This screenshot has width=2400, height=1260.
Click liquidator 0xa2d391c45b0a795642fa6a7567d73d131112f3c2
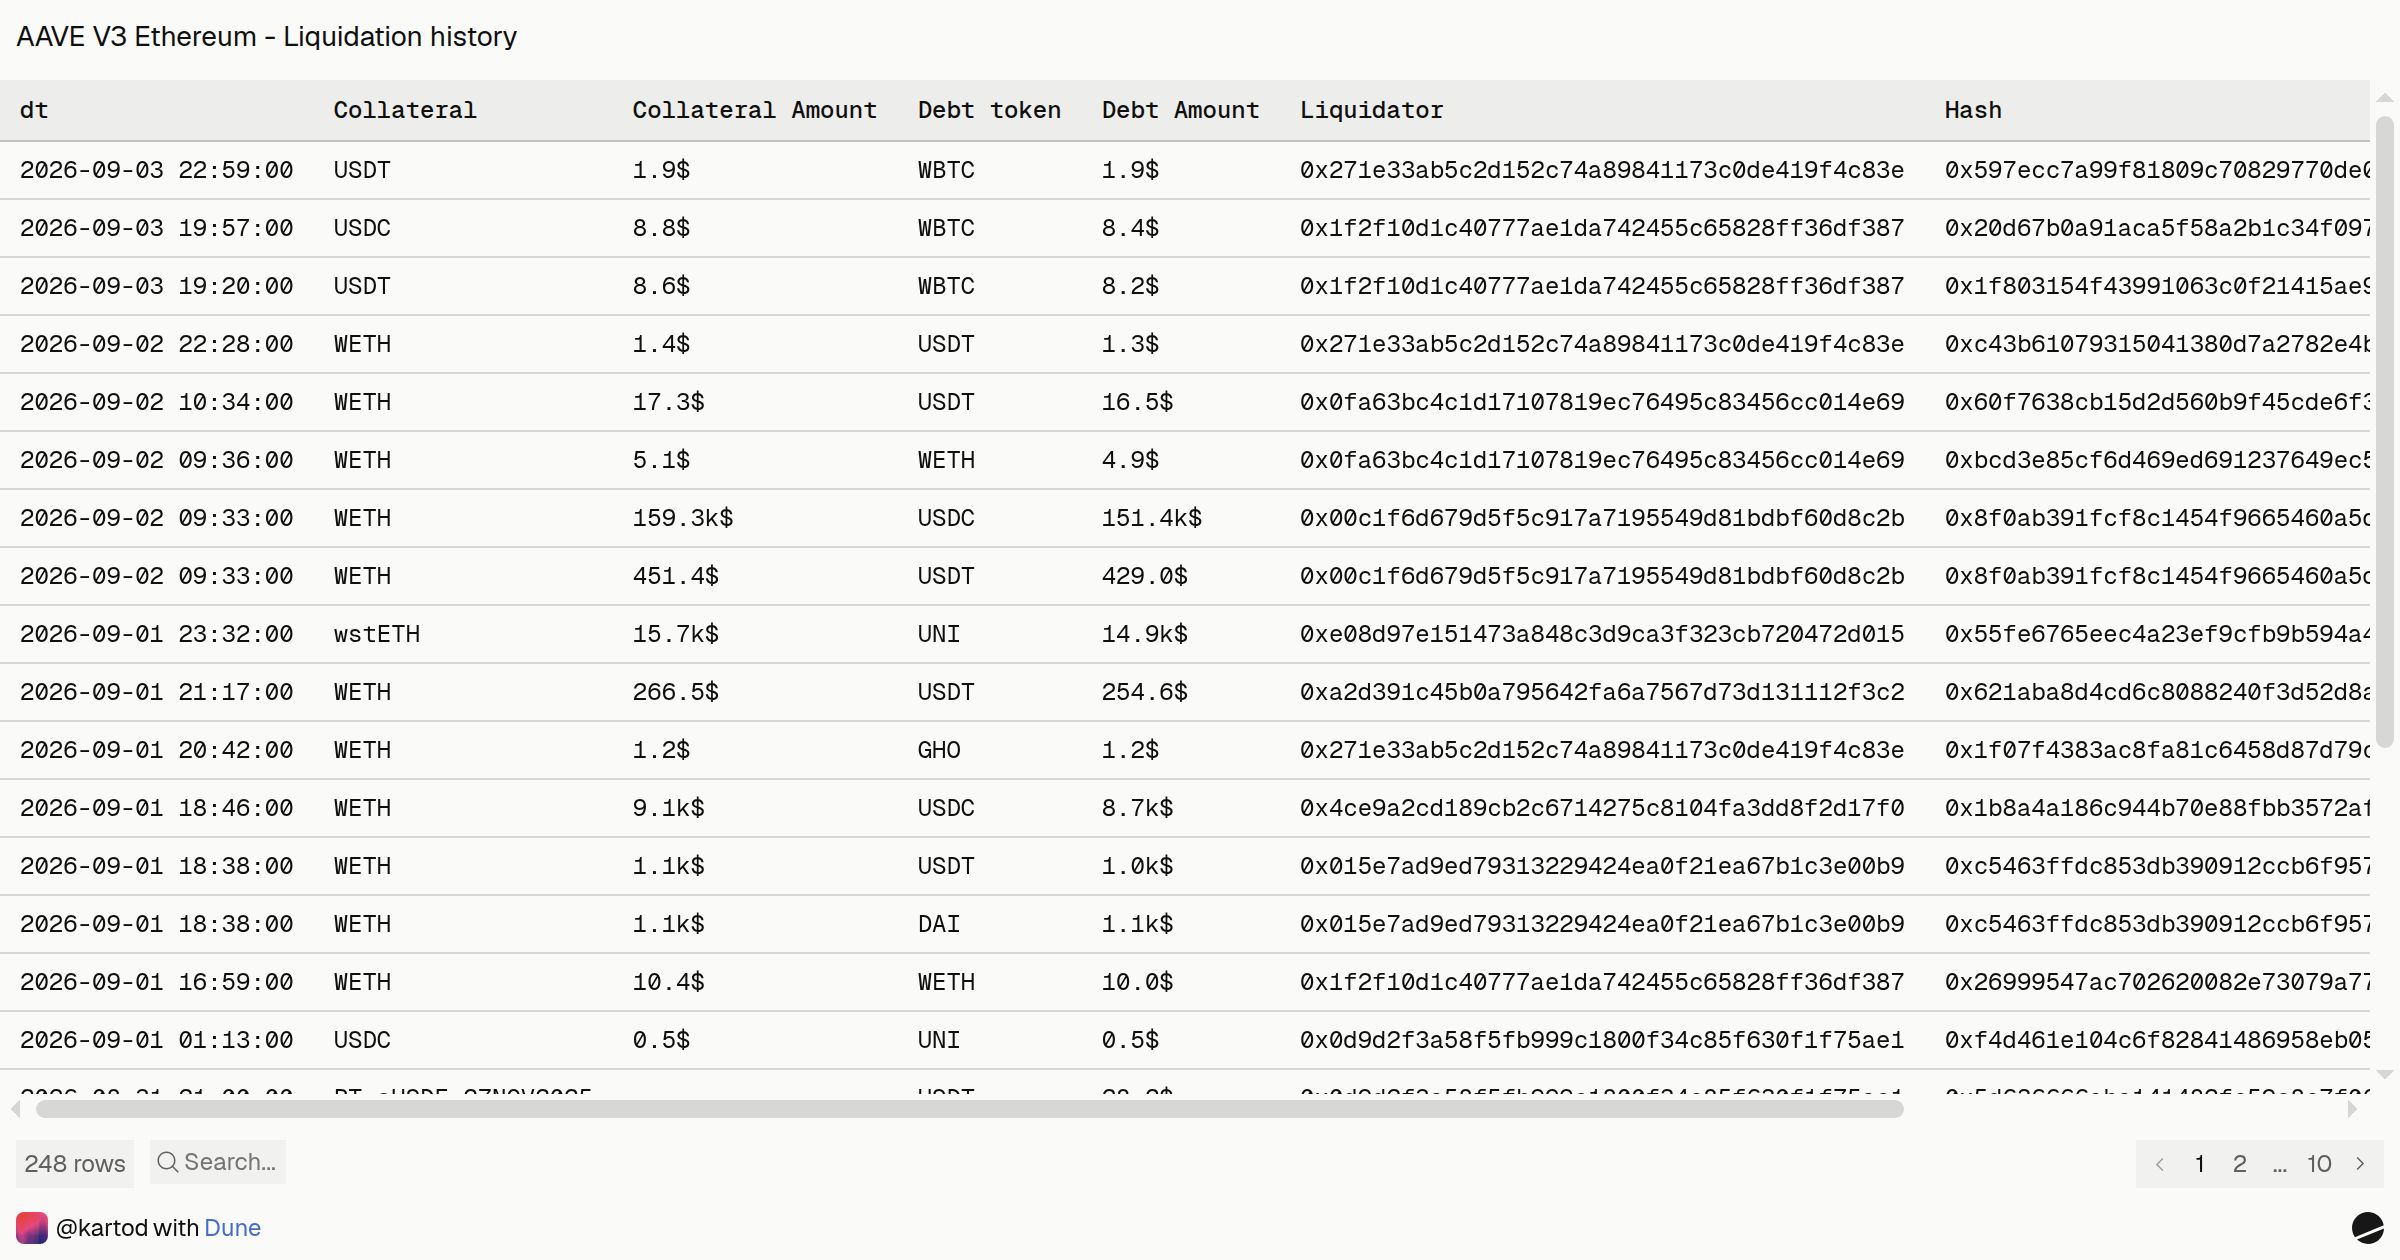click(x=1602, y=692)
